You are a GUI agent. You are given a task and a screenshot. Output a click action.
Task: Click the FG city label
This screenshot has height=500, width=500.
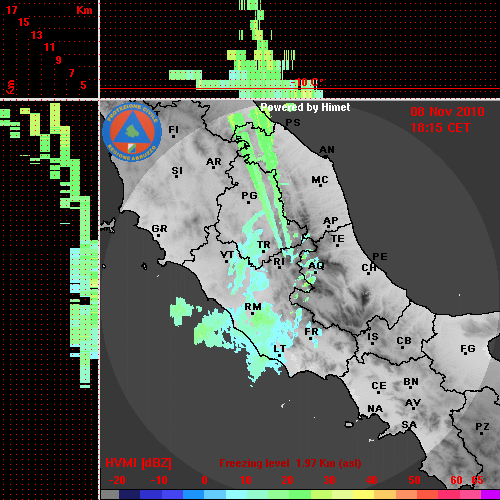click(x=468, y=349)
